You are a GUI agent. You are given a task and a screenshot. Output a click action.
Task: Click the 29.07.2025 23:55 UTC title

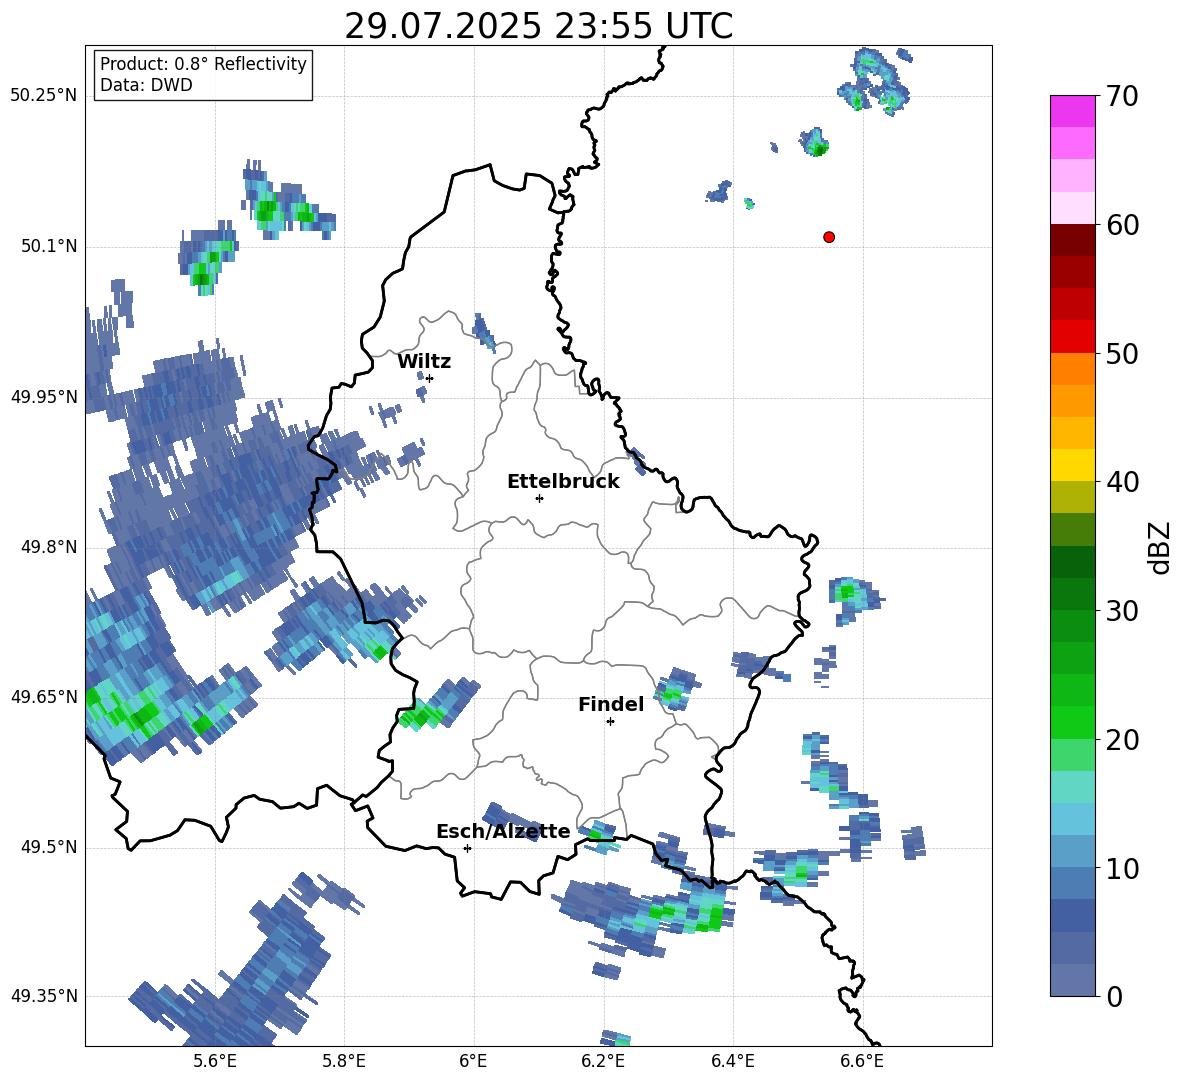click(x=538, y=26)
